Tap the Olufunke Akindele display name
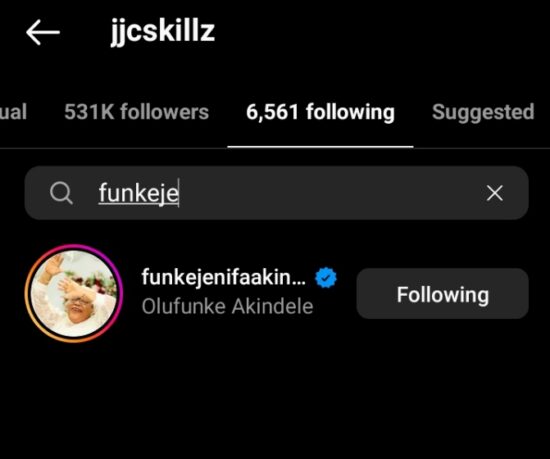 click(x=227, y=306)
